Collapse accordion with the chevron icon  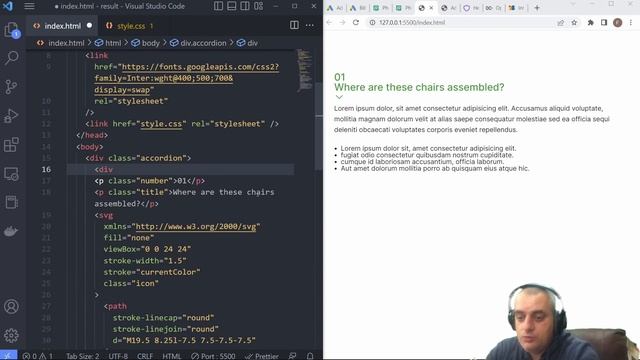click(x=339, y=97)
